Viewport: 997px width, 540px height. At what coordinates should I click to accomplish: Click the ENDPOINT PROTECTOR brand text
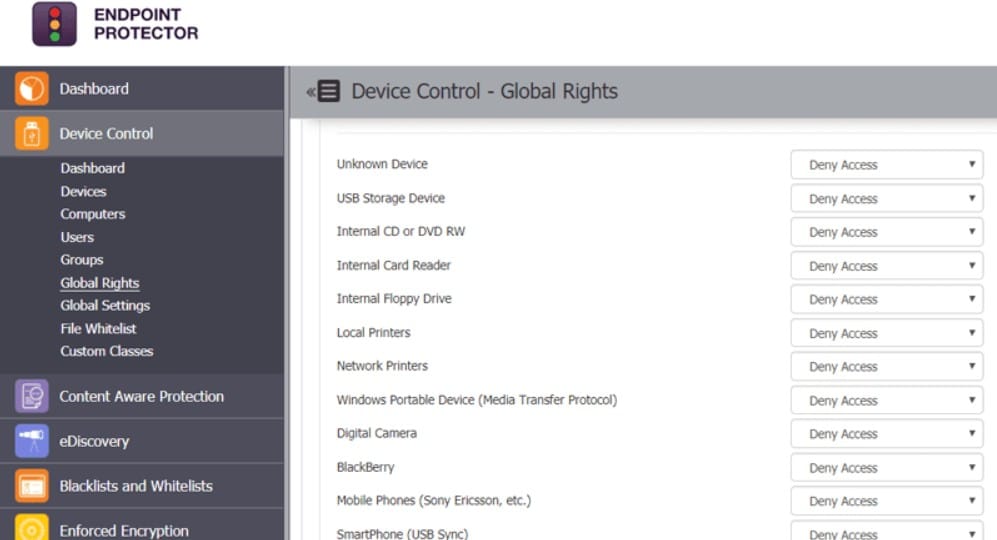point(146,24)
